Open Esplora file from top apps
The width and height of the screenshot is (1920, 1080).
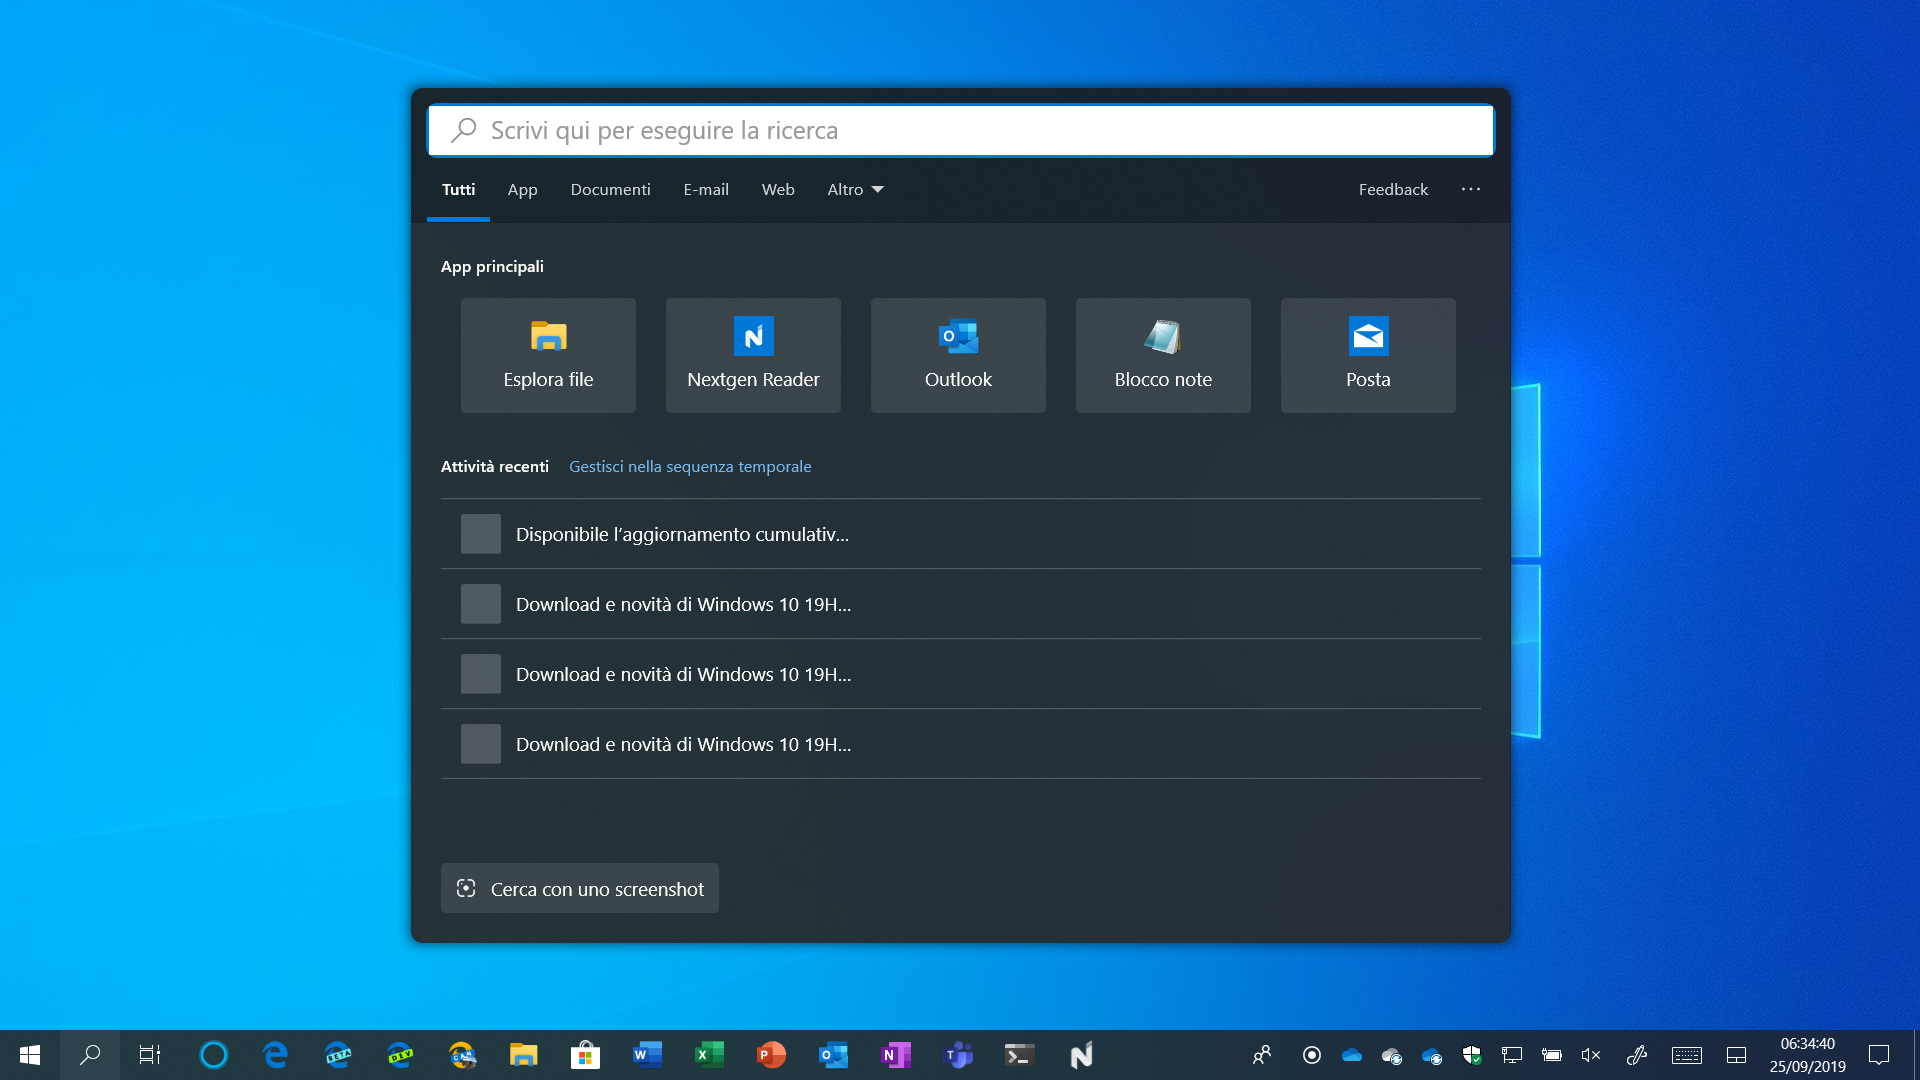click(x=548, y=355)
